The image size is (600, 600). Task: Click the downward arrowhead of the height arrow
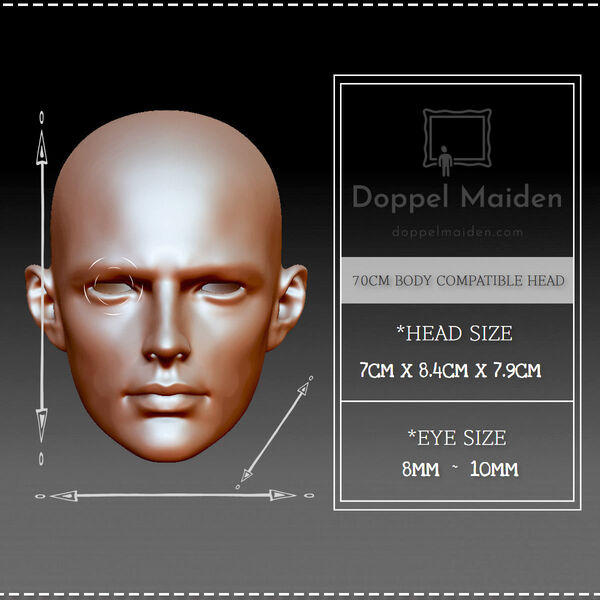click(41, 425)
